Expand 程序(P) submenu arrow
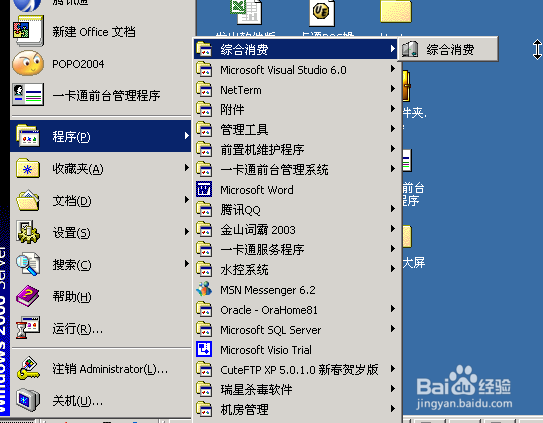This screenshot has height=423, width=543. 187,135
